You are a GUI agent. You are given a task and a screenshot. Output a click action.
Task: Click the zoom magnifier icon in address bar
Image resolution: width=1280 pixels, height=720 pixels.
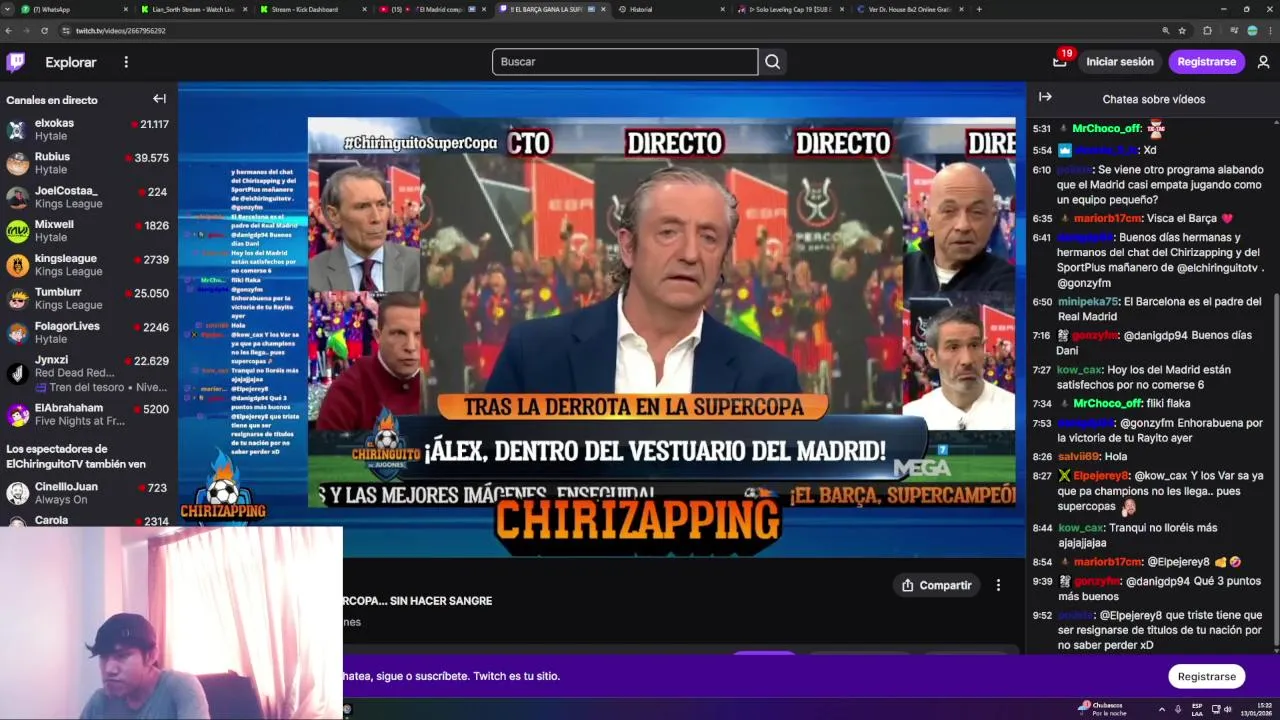pyautogui.click(x=1166, y=31)
